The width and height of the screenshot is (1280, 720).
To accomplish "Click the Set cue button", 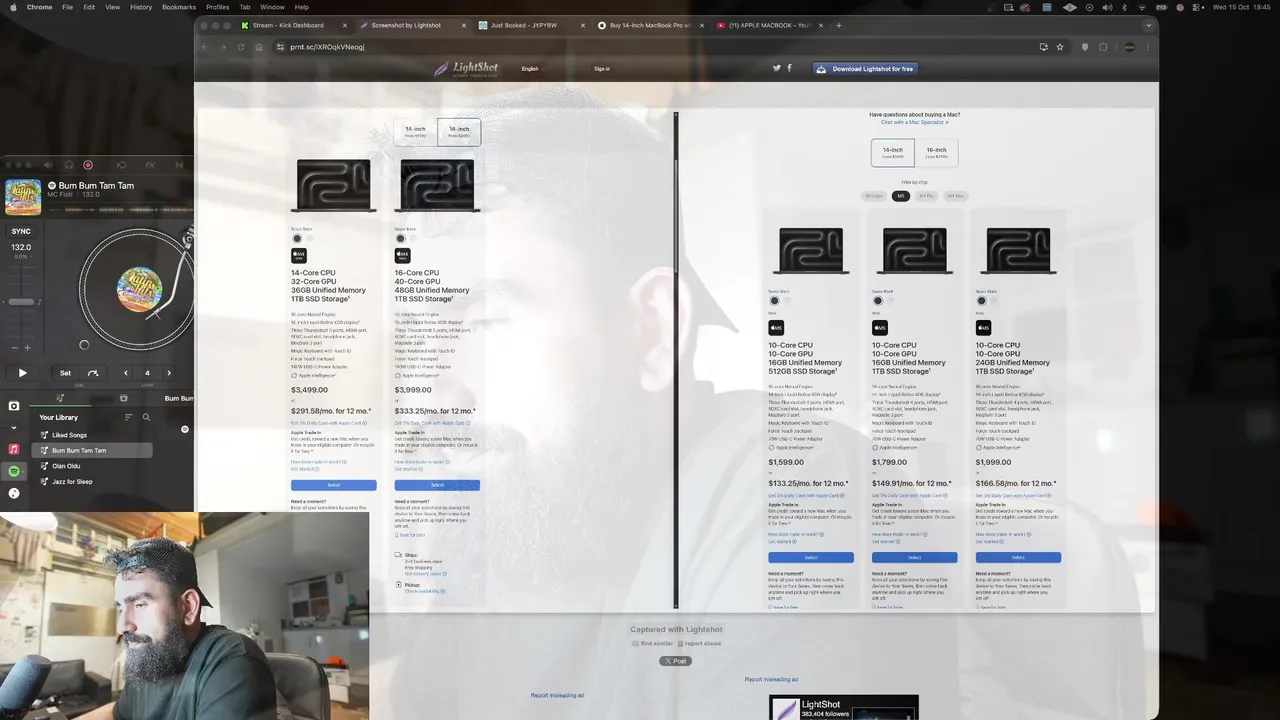I will [65, 373].
